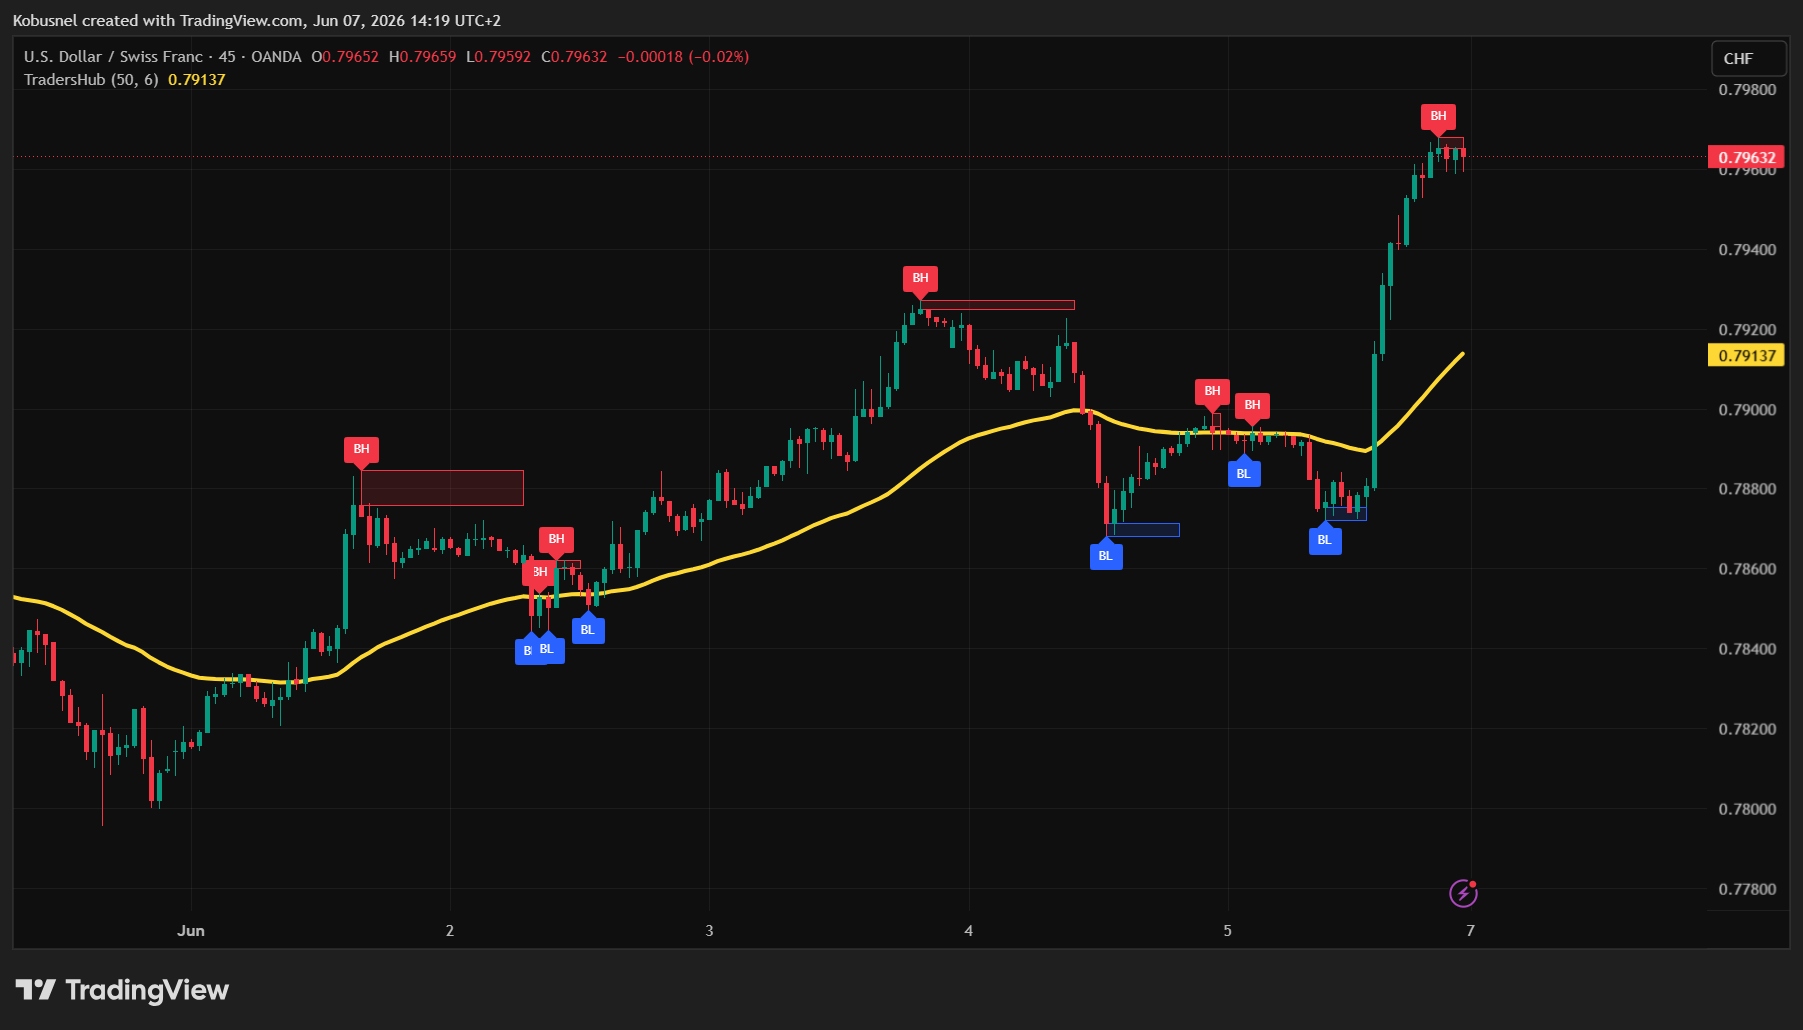The height and width of the screenshot is (1030, 1803).
Task: Click the yellow 0.79137 indicator value in legend
Action: (x=197, y=80)
